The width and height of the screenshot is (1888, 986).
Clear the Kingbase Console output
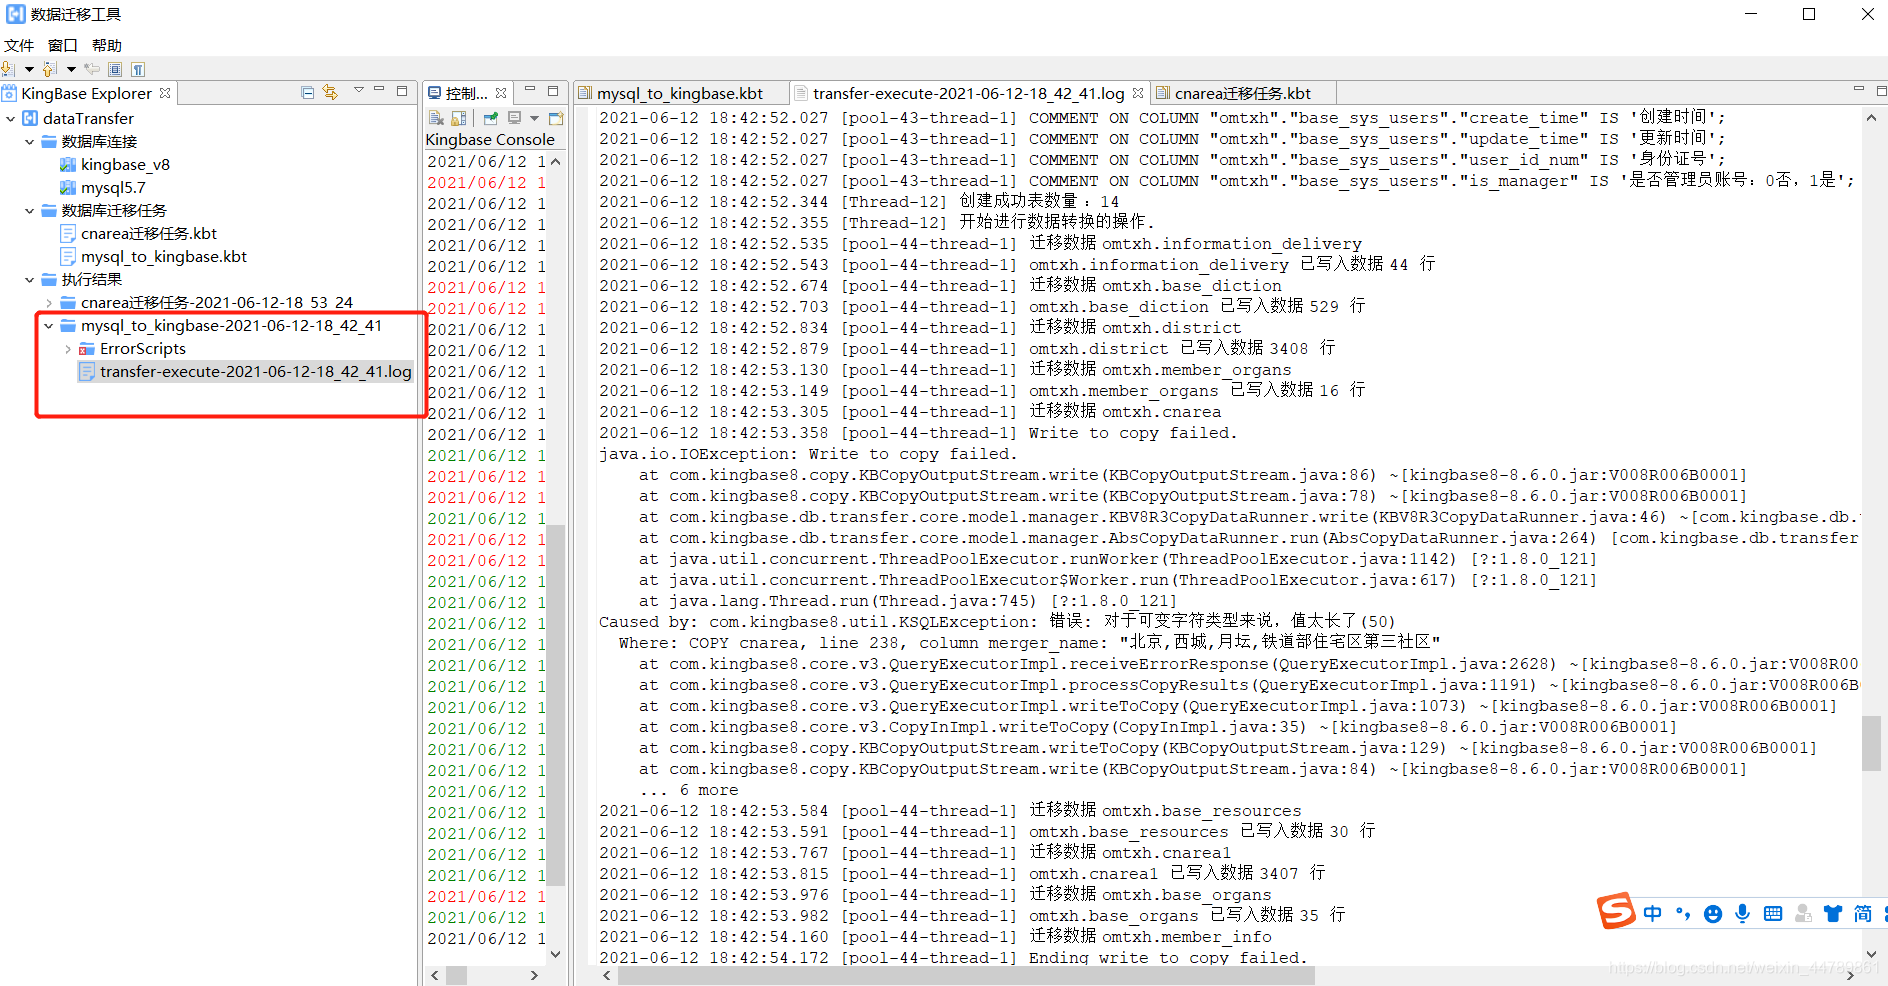pos(436,118)
